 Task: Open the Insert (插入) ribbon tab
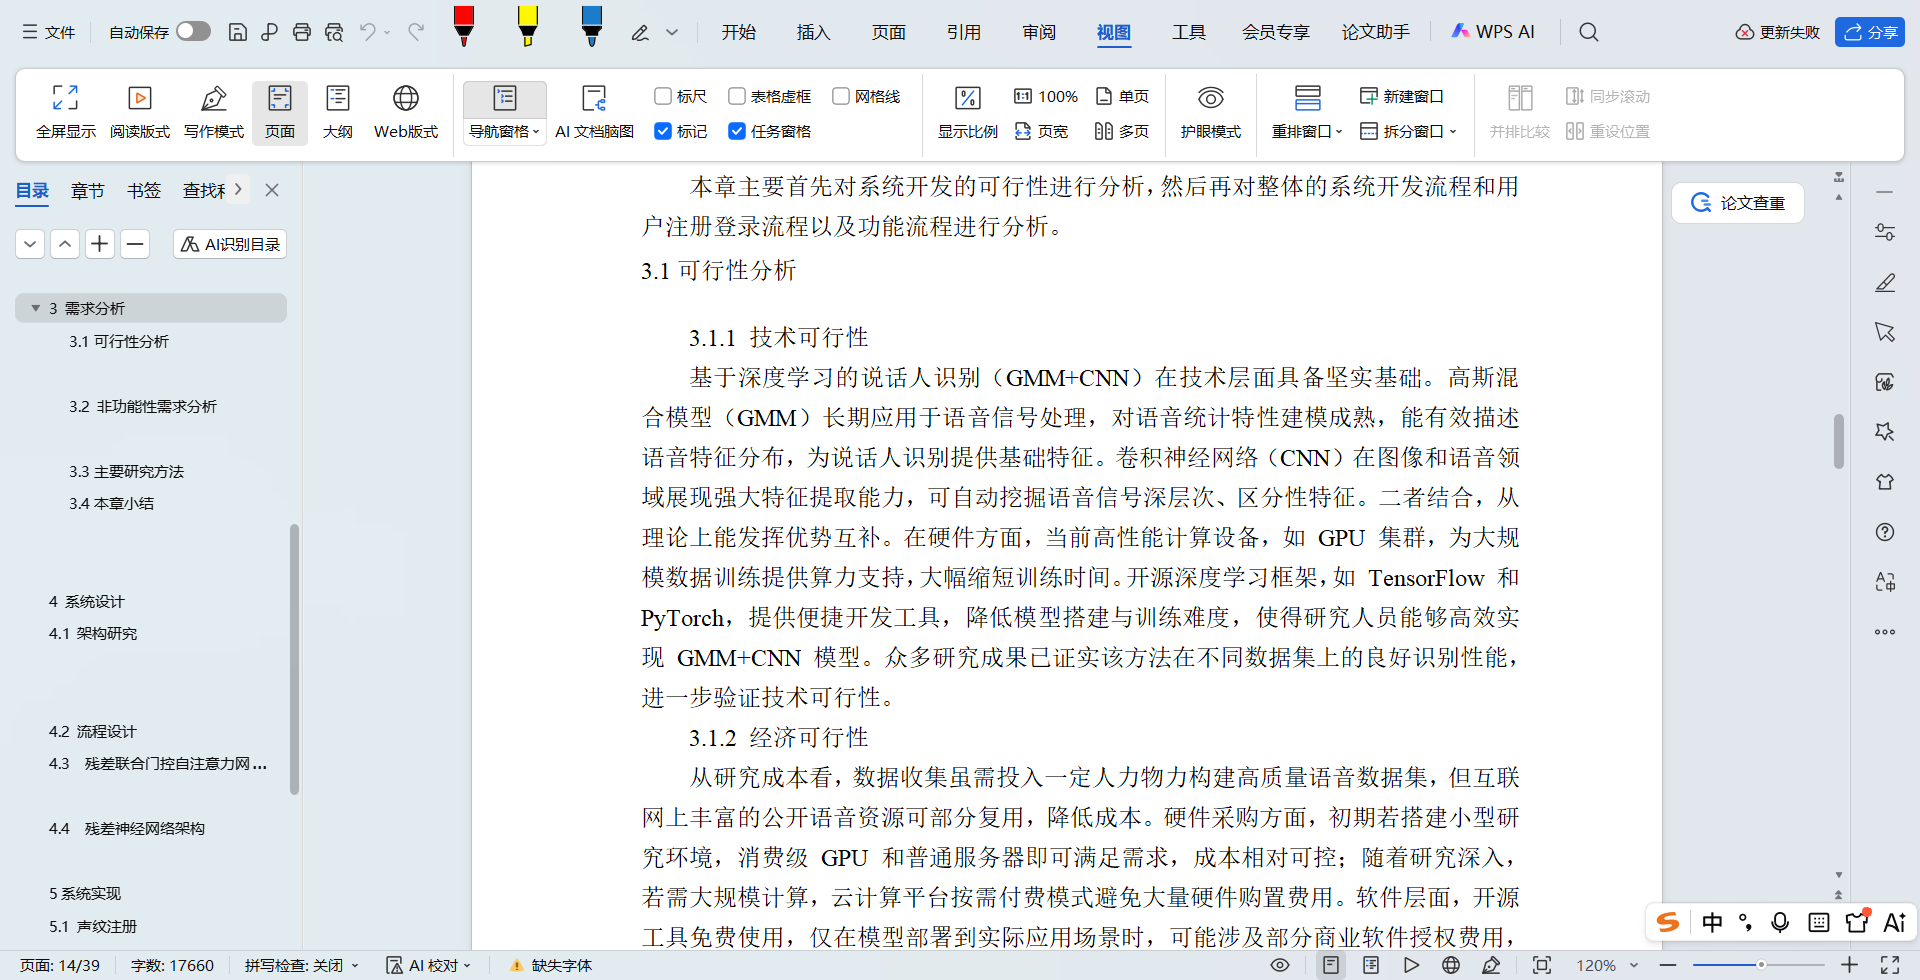[x=813, y=32]
